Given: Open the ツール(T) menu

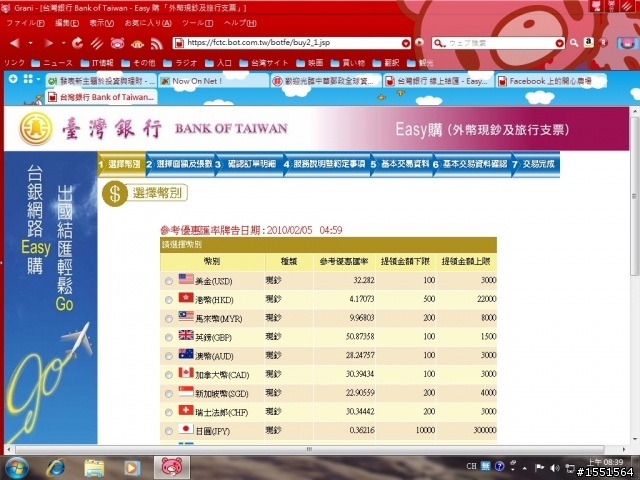Looking at the screenshot, I should [197, 23].
